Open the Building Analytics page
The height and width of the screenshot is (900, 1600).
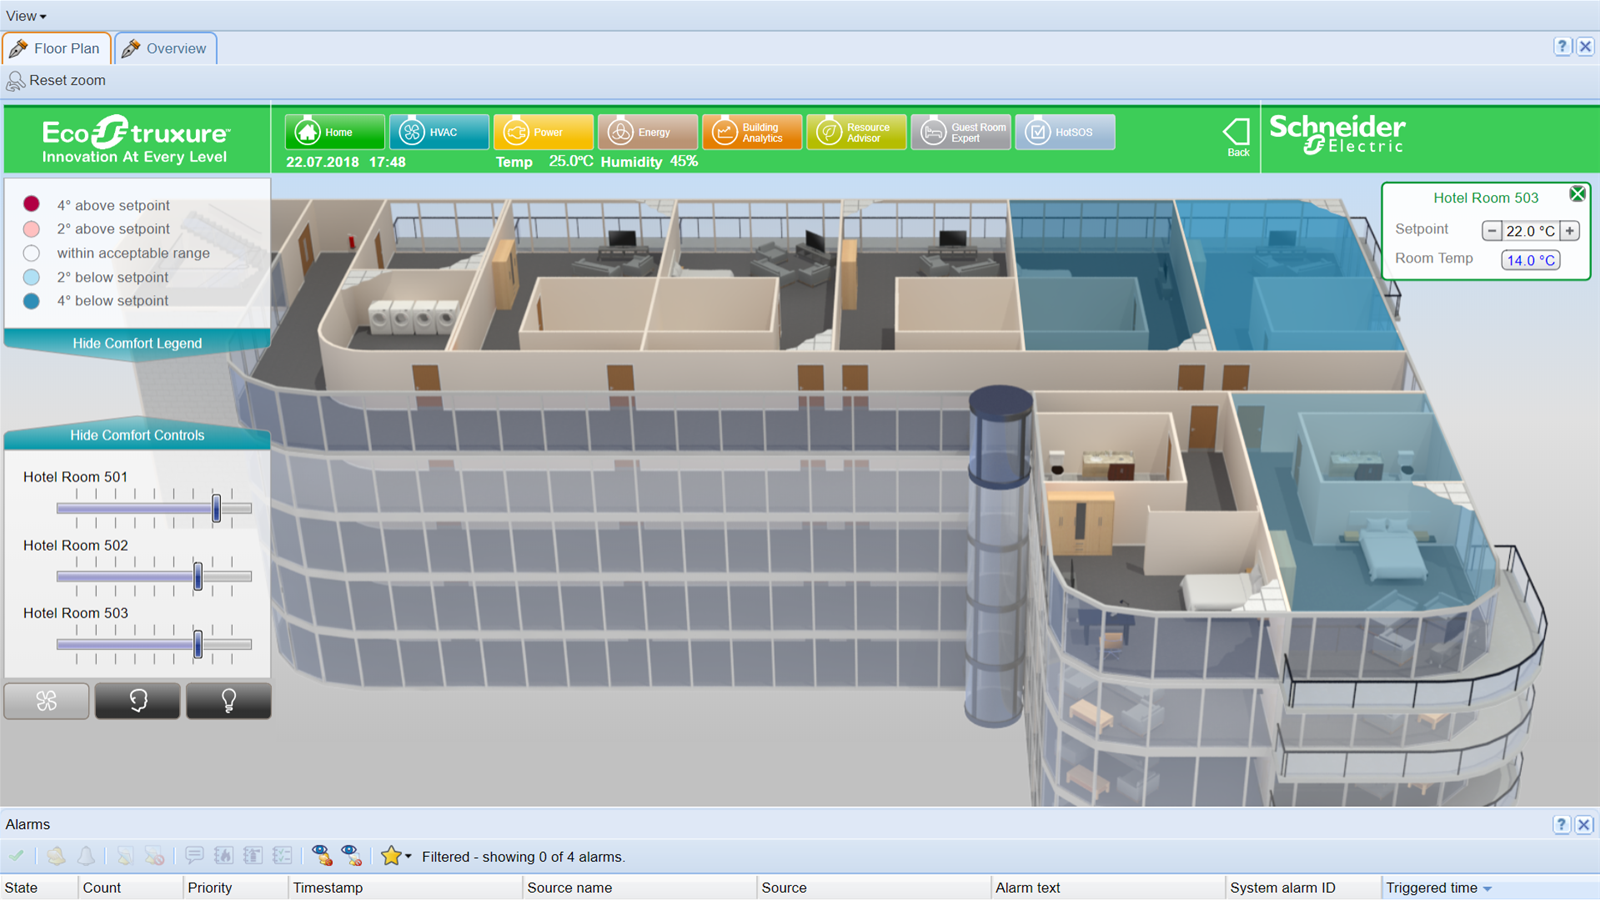[751, 132]
